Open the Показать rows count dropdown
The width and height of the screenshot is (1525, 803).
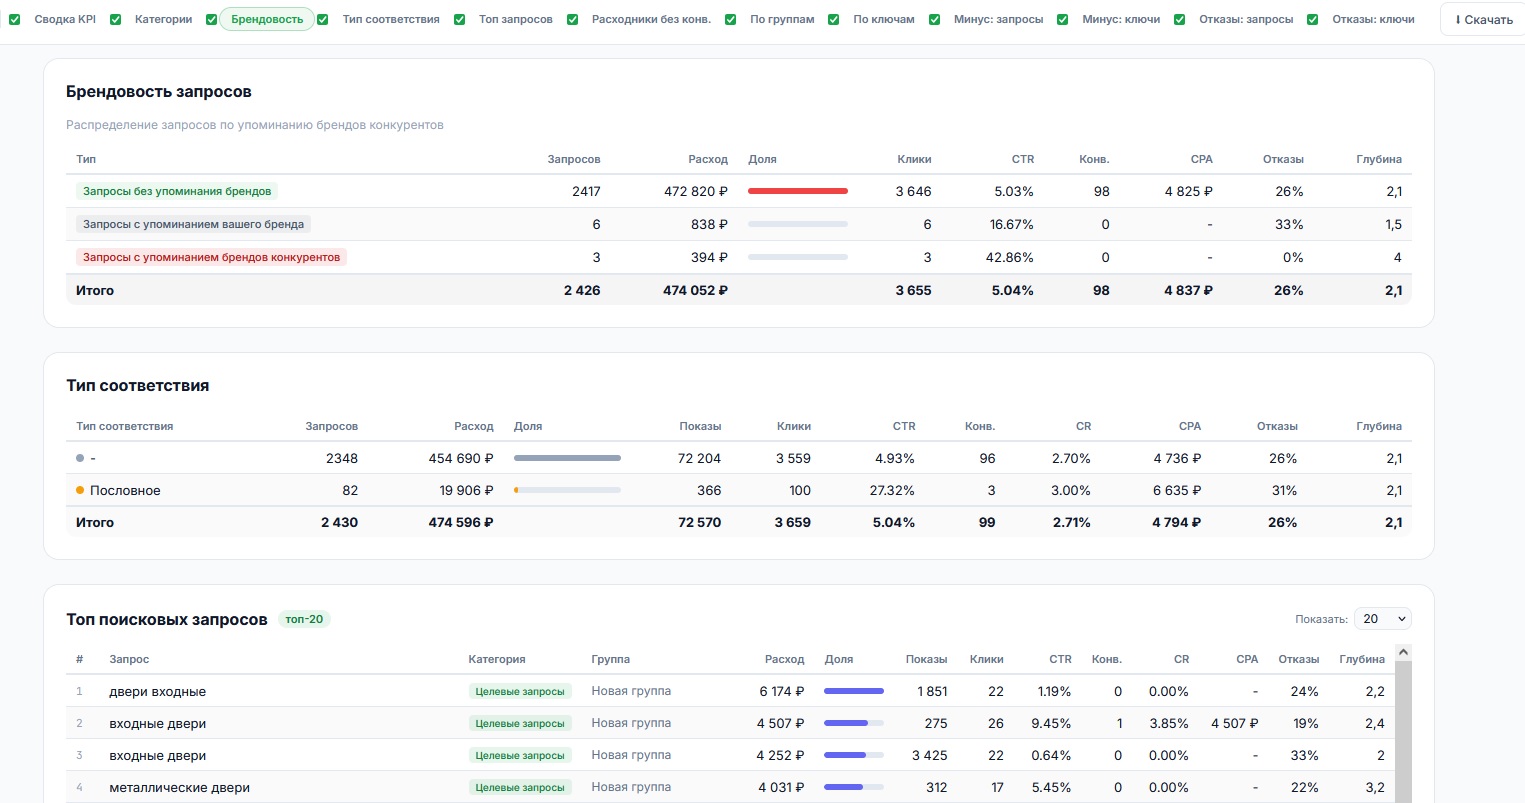click(1382, 619)
